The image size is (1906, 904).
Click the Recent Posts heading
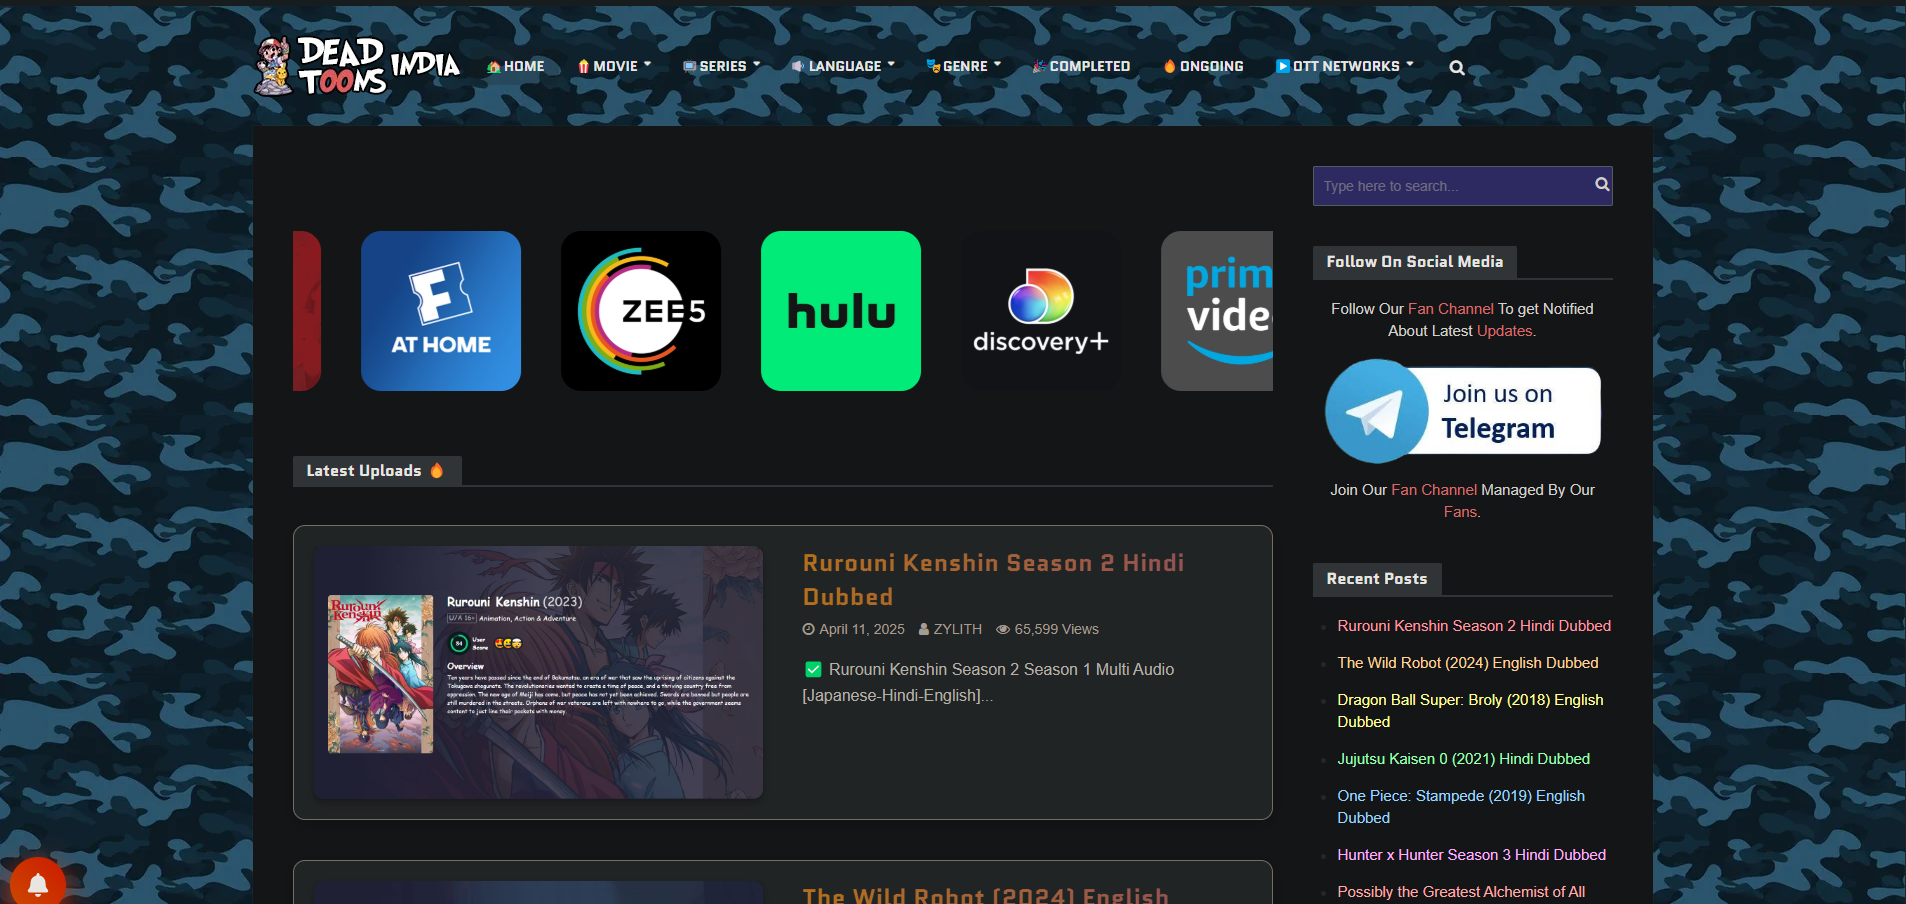coord(1377,579)
